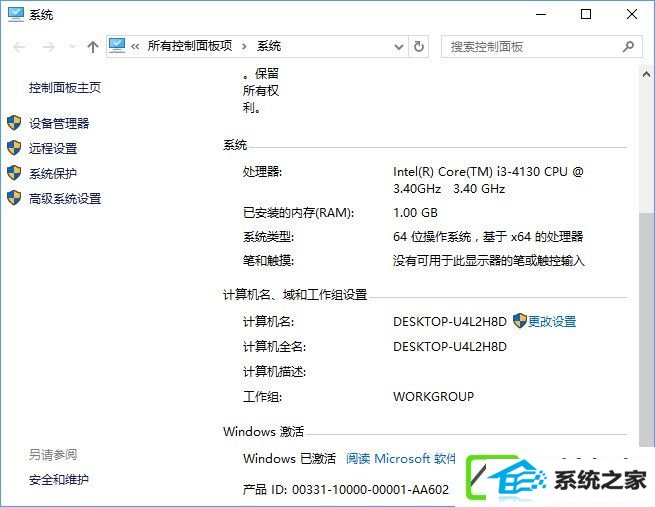
Task: Open 控制面板主页 link
Action: point(65,88)
